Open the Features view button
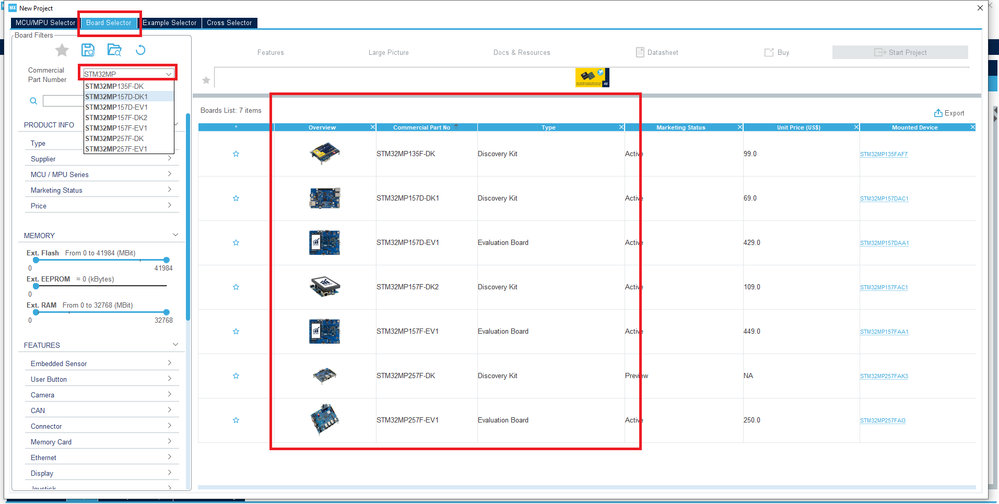This screenshot has width=999, height=504. (271, 52)
